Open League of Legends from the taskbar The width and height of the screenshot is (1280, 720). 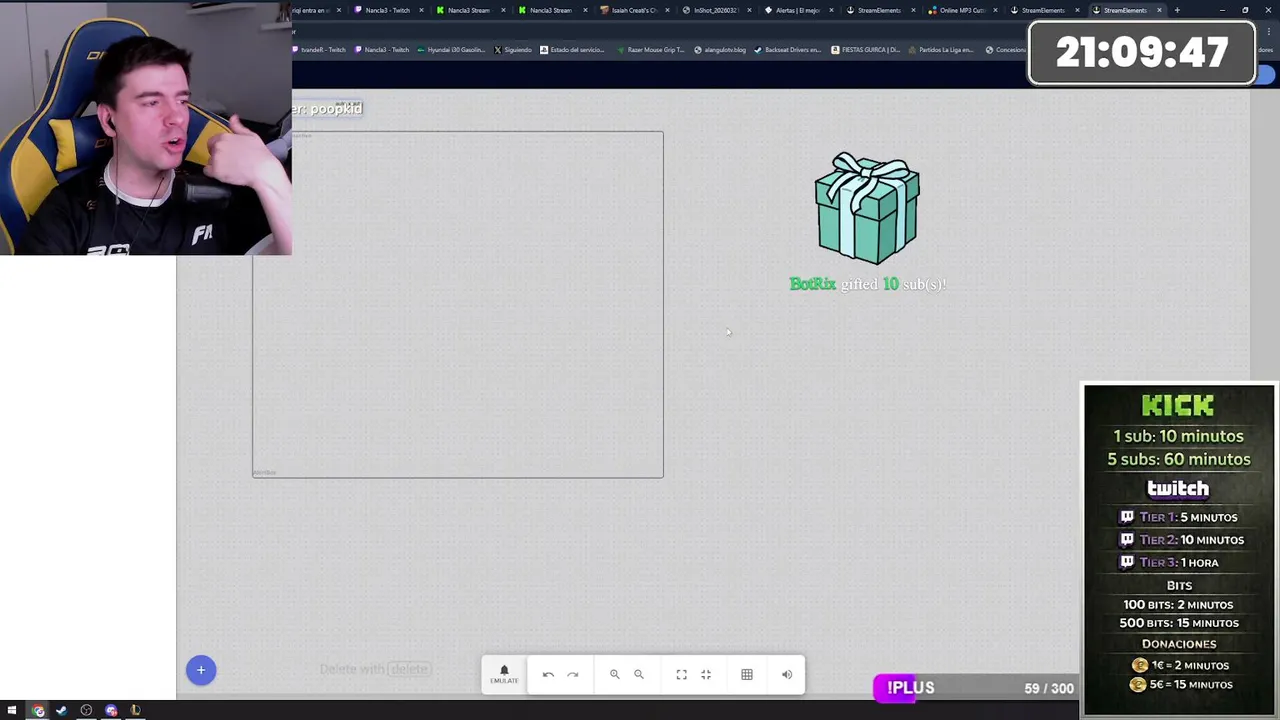135,711
